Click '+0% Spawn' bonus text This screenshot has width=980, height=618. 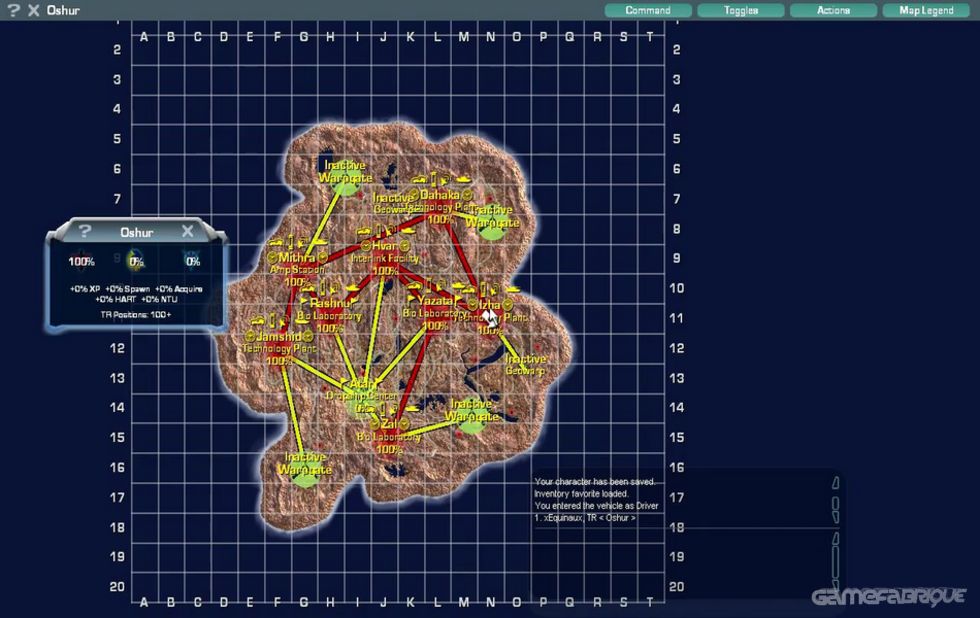point(128,289)
